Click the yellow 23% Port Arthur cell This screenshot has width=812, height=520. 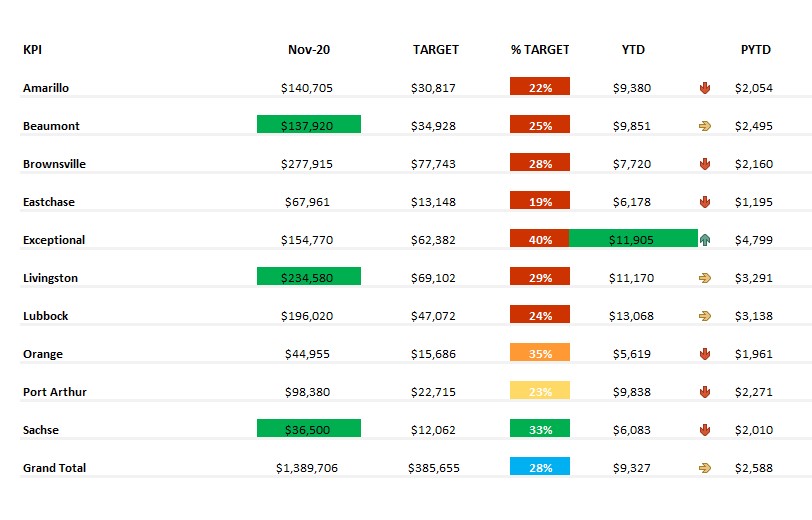[x=540, y=391]
